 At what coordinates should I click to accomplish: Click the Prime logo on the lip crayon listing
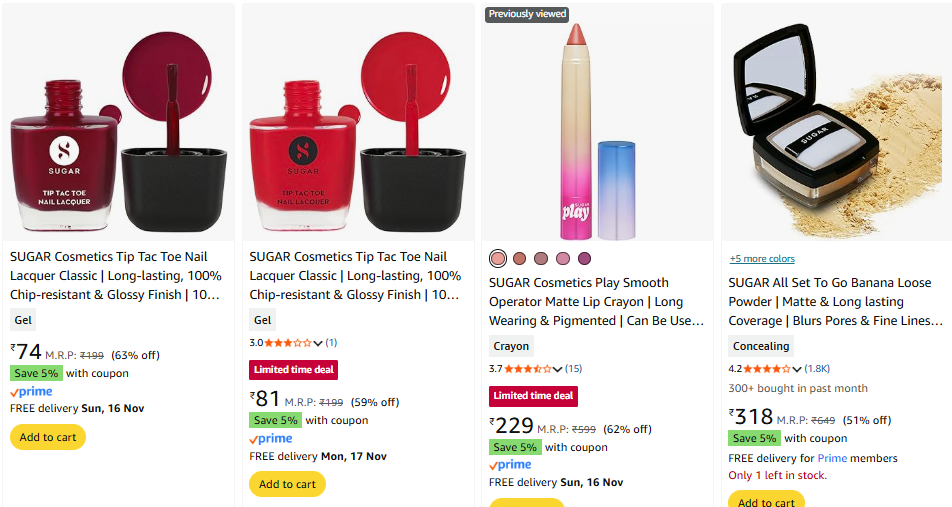pyautogui.click(x=510, y=465)
